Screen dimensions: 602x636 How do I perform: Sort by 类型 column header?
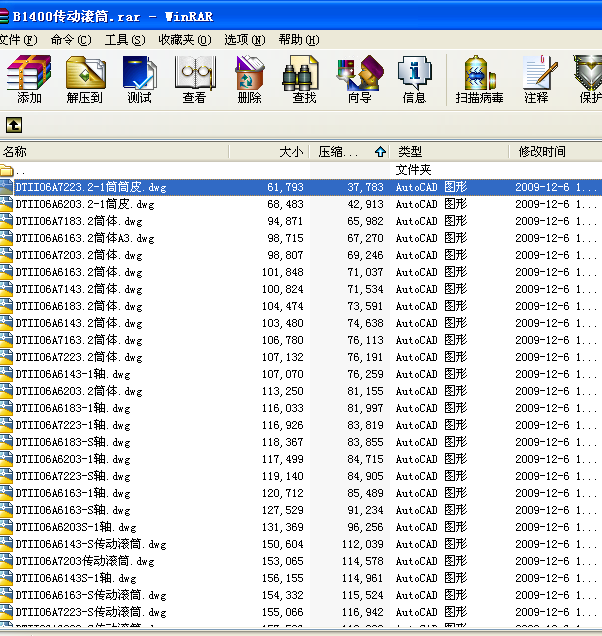click(449, 152)
